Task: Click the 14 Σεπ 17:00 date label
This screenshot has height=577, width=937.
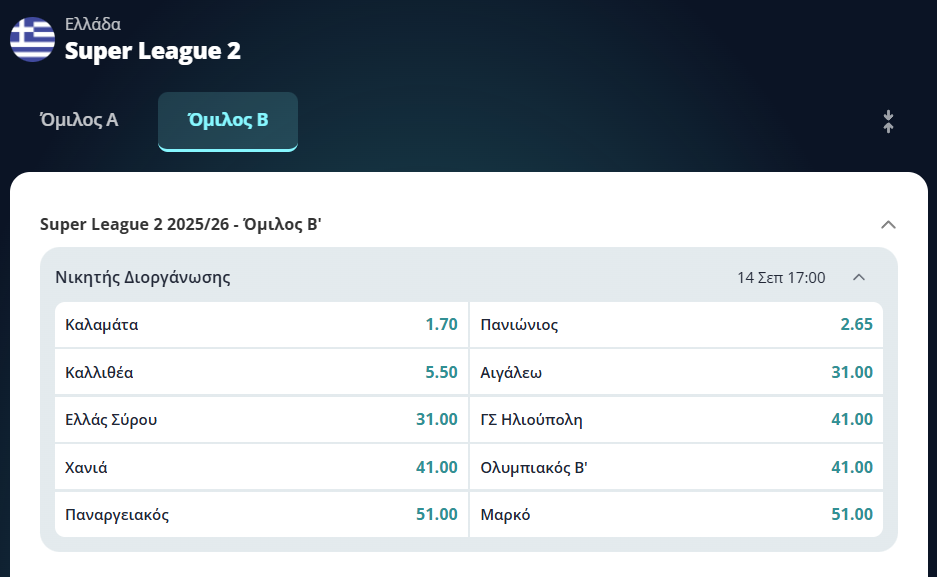Action: pyautogui.click(x=781, y=277)
